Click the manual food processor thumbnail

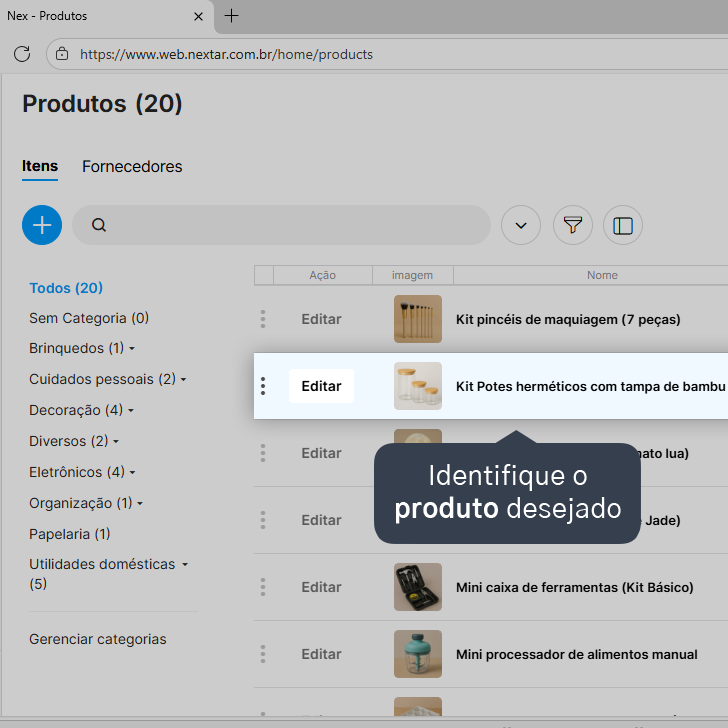point(418,654)
